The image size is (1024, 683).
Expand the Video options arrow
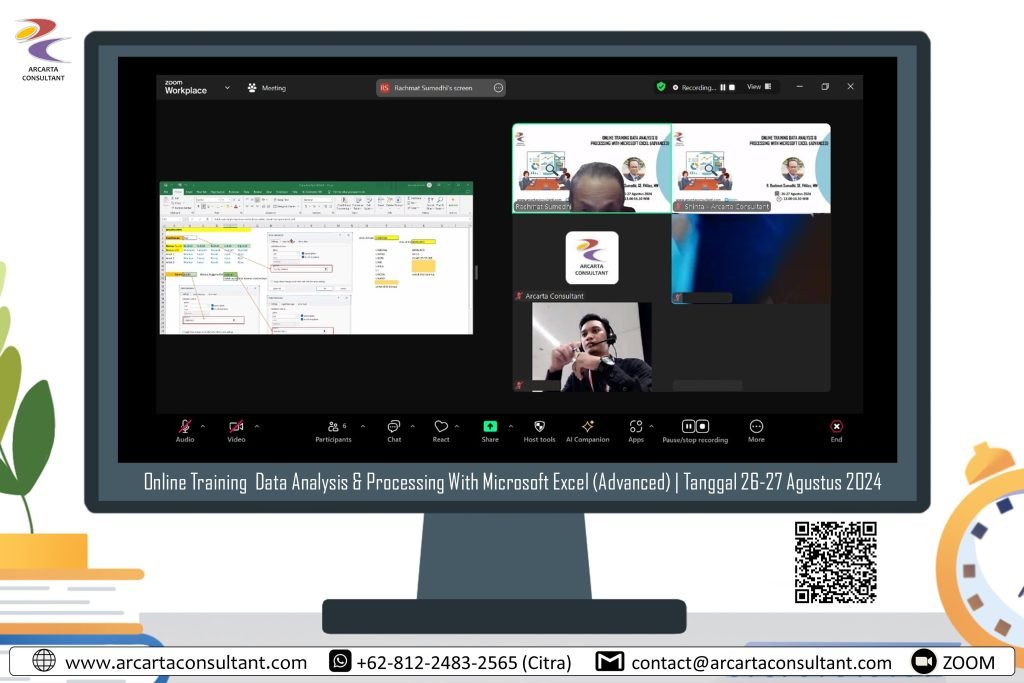(x=256, y=426)
